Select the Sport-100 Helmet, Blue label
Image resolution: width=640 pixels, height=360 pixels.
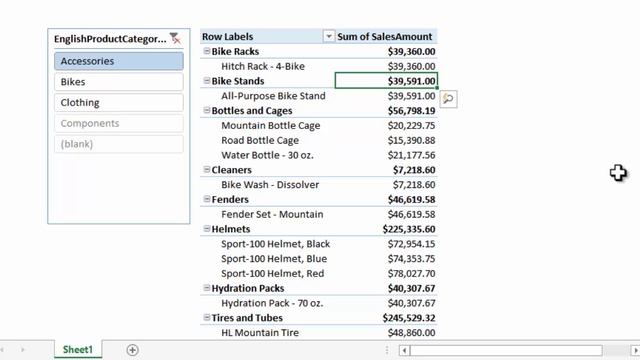click(x=274, y=259)
